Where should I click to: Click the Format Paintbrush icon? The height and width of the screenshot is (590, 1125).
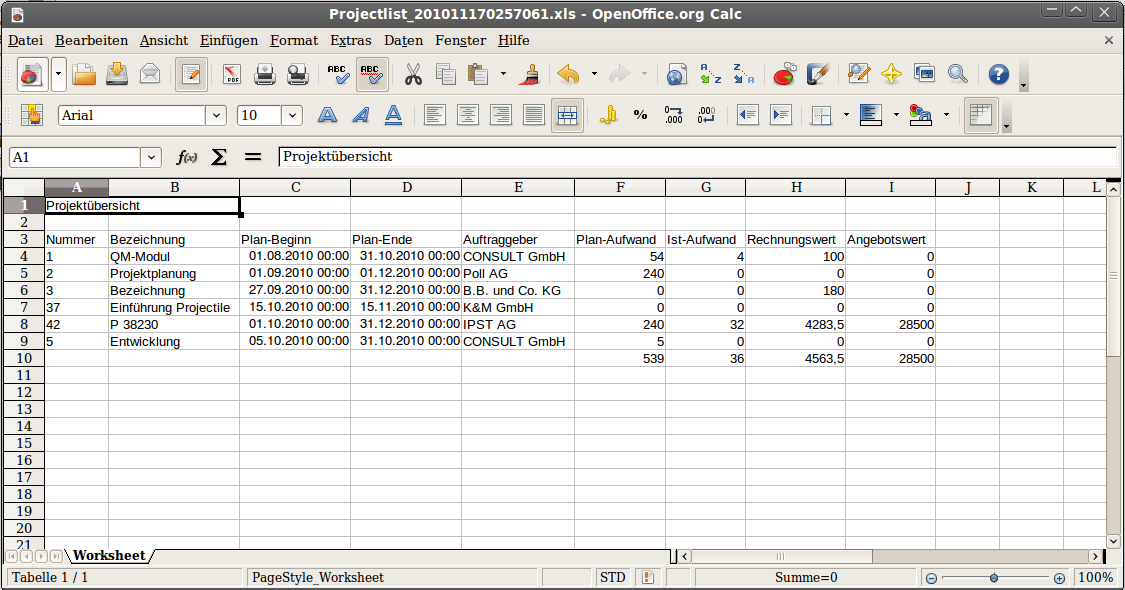pos(530,75)
